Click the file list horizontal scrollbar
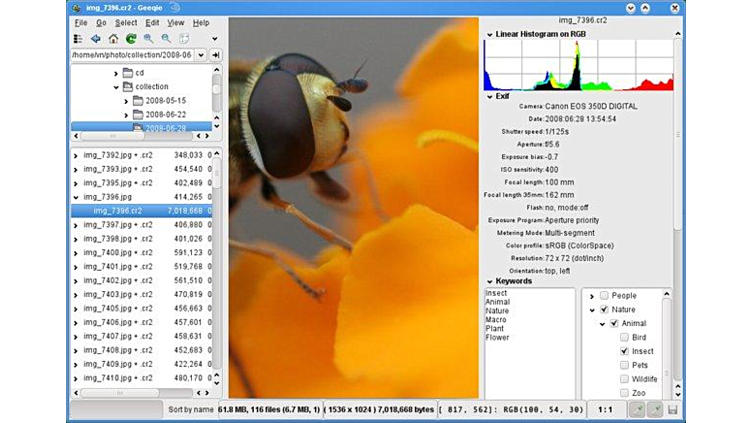 pyautogui.click(x=140, y=393)
